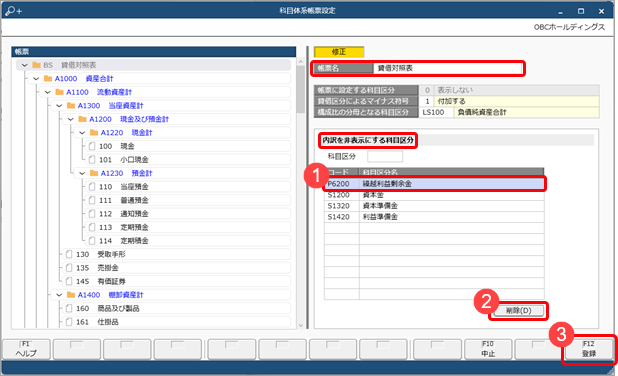
Task: Collapse the A1100 流動資産計 node chevron
Action: point(48,92)
